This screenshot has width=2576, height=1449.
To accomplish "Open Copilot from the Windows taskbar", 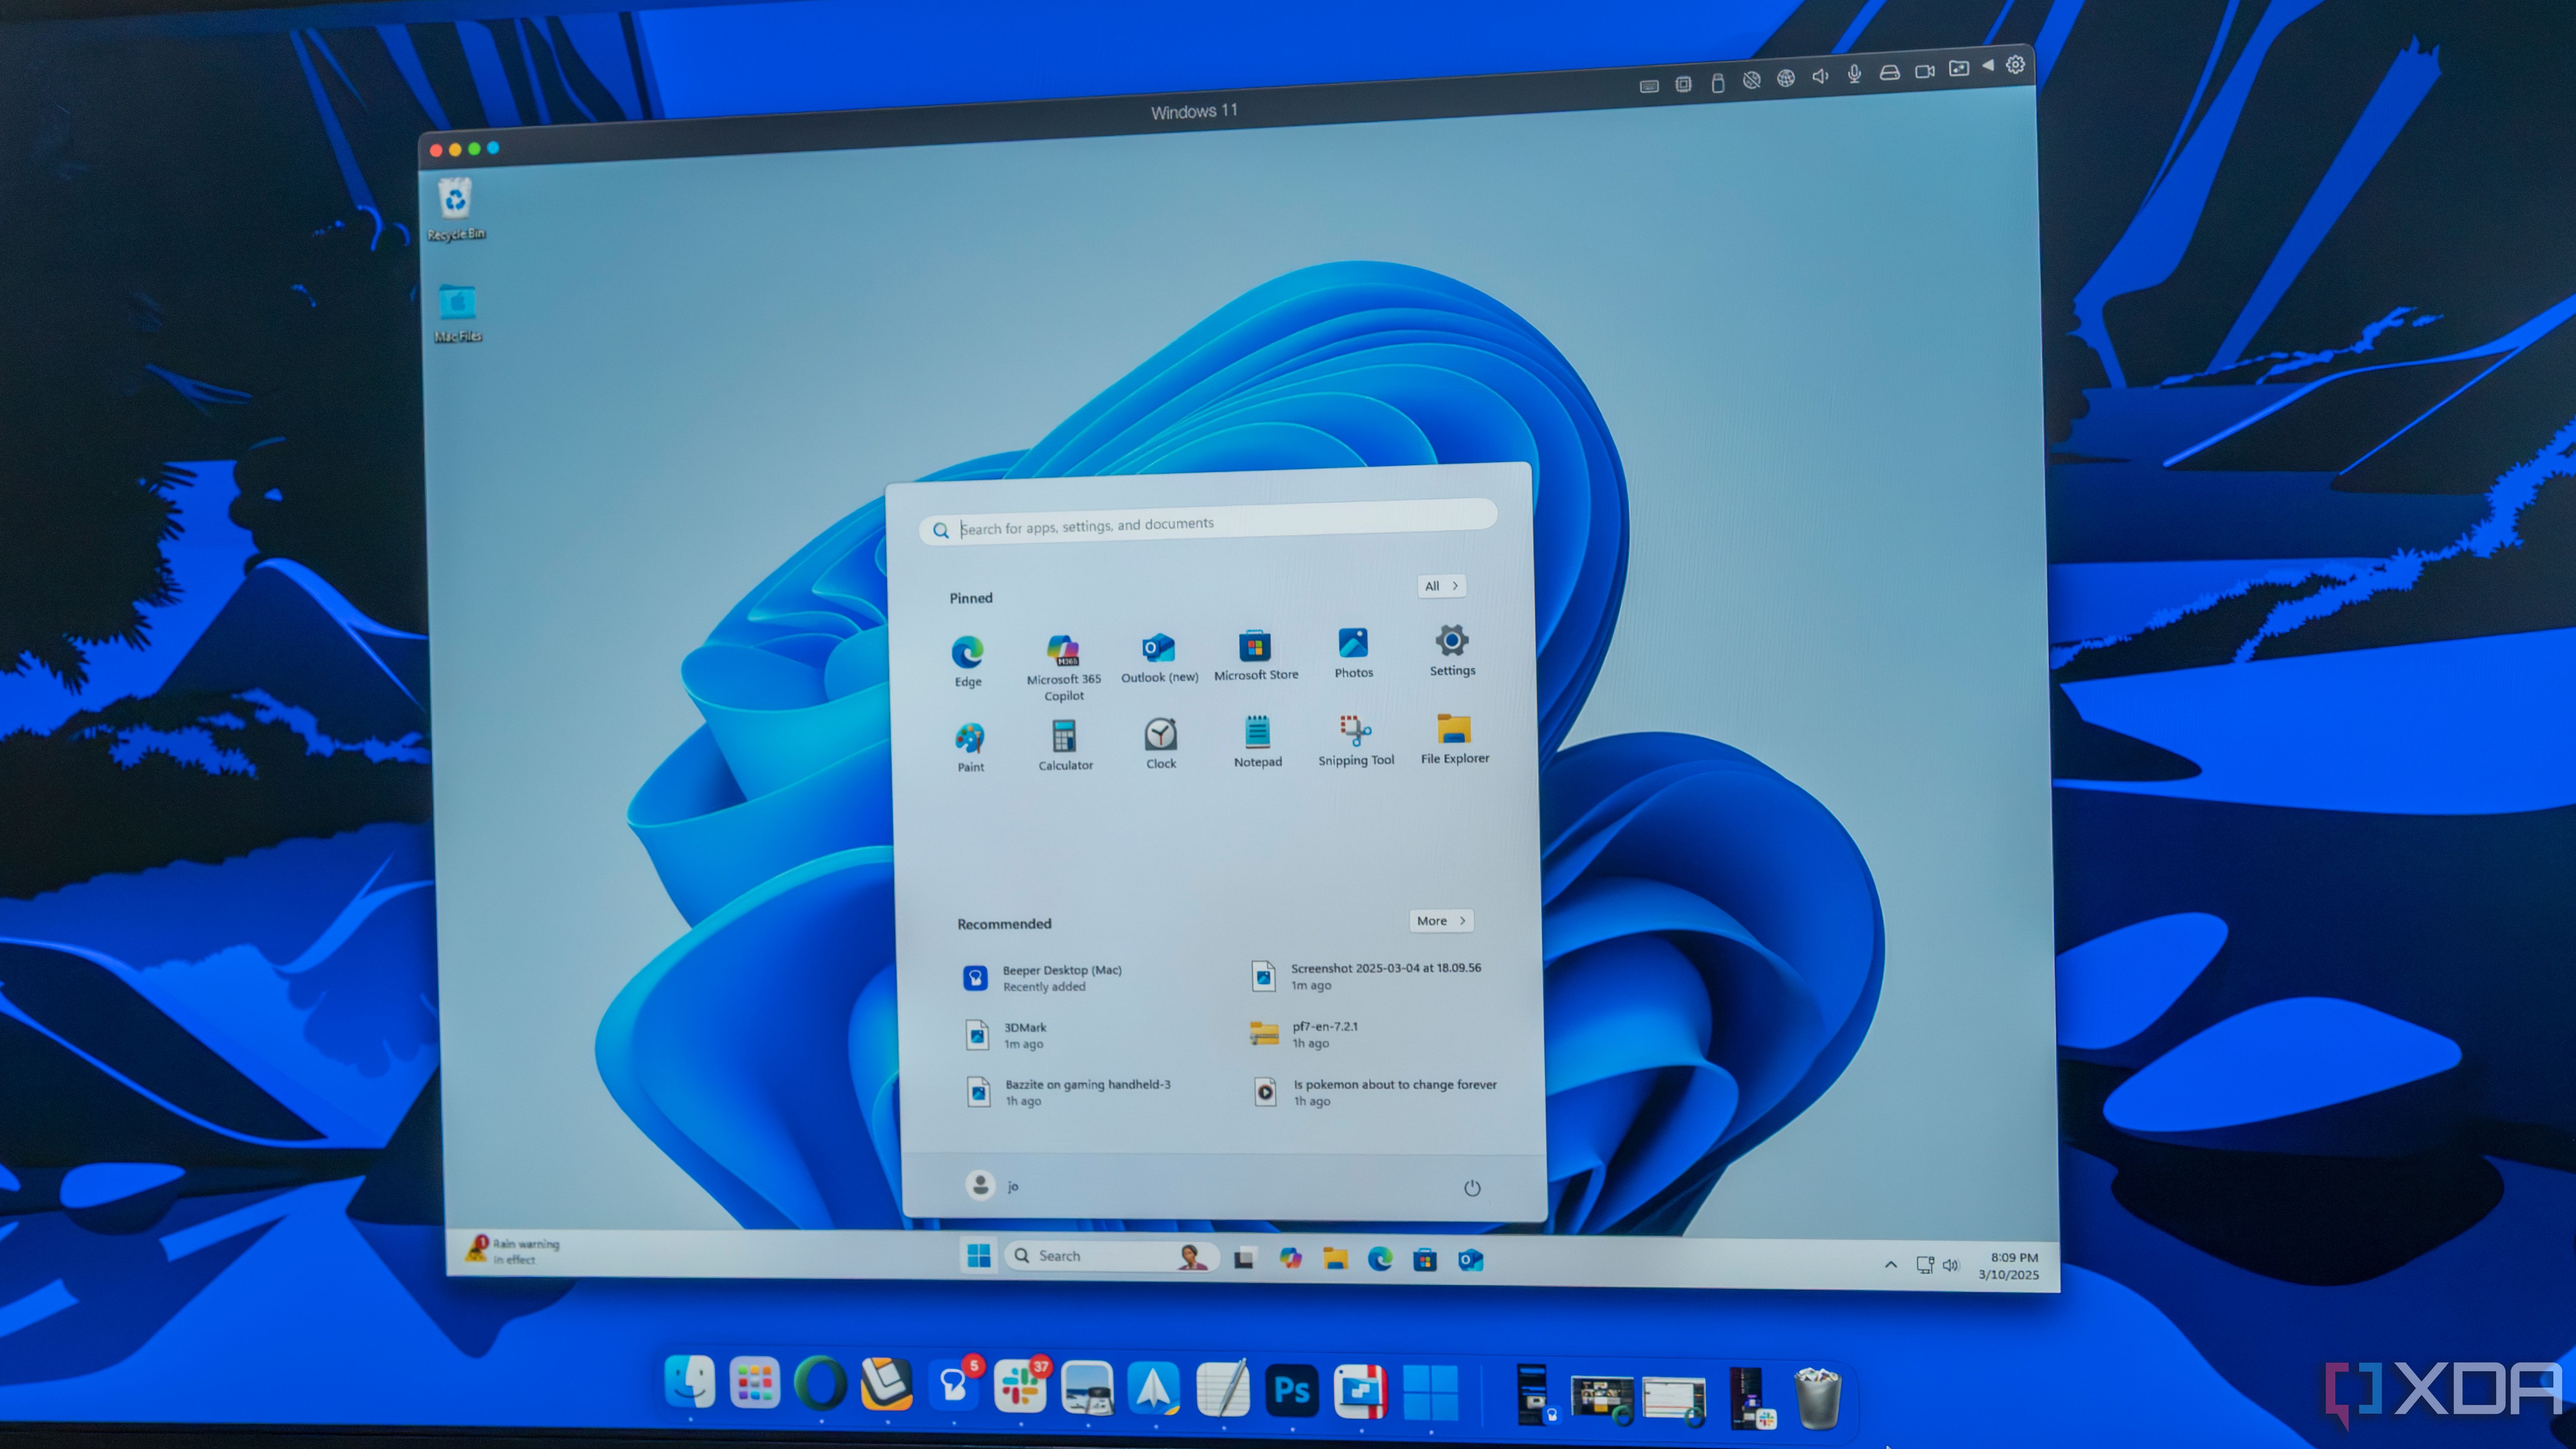I will pos(1290,1258).
